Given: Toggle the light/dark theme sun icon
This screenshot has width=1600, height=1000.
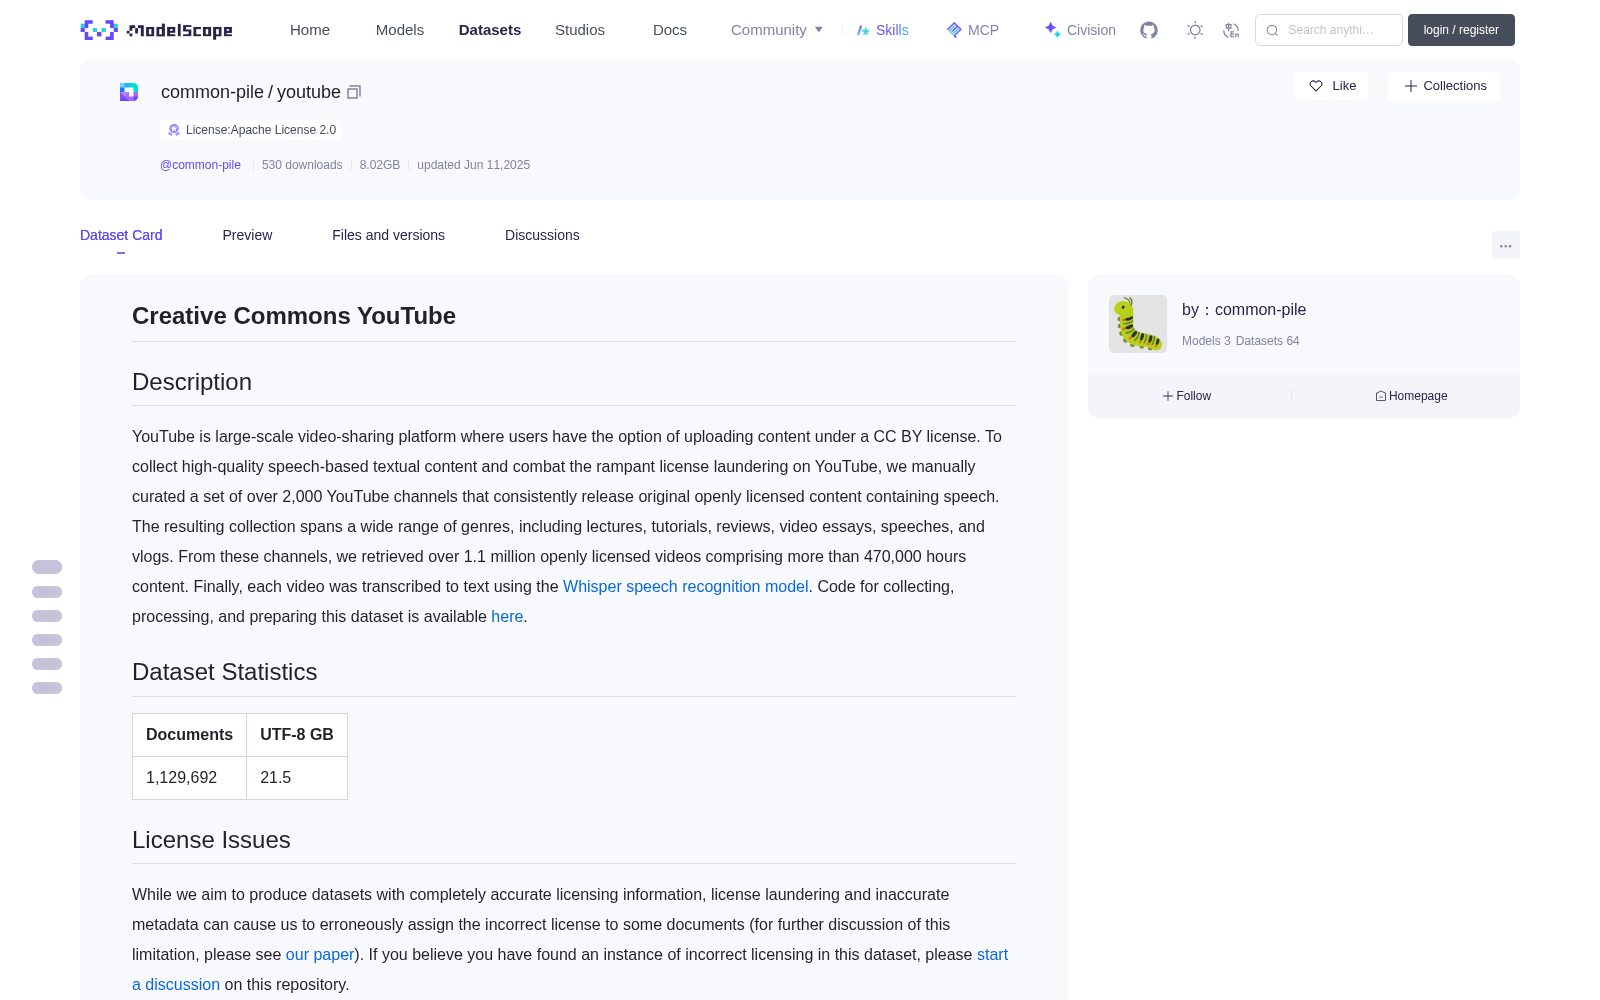Looking at the screenshot, I should [x=1195, y=30].
